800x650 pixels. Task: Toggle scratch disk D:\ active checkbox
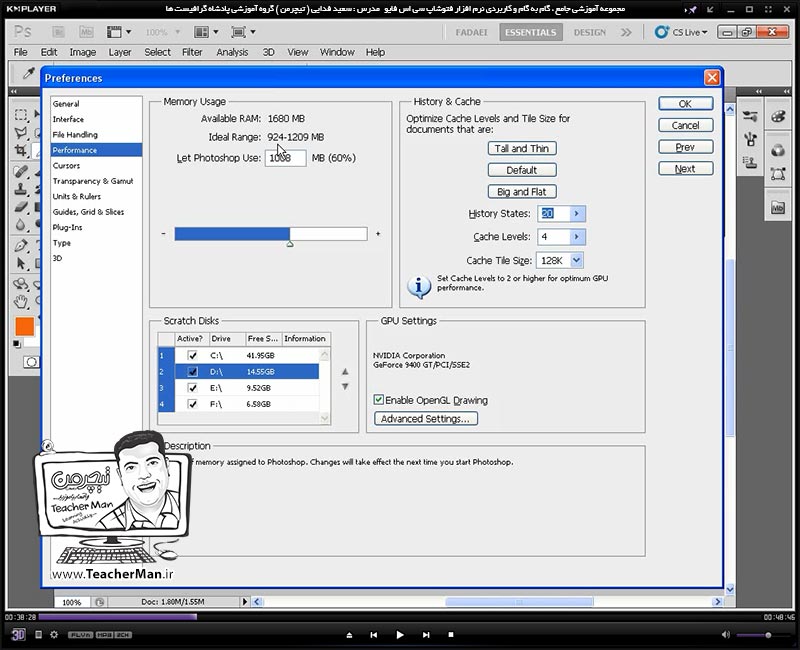tap(192, 372)
